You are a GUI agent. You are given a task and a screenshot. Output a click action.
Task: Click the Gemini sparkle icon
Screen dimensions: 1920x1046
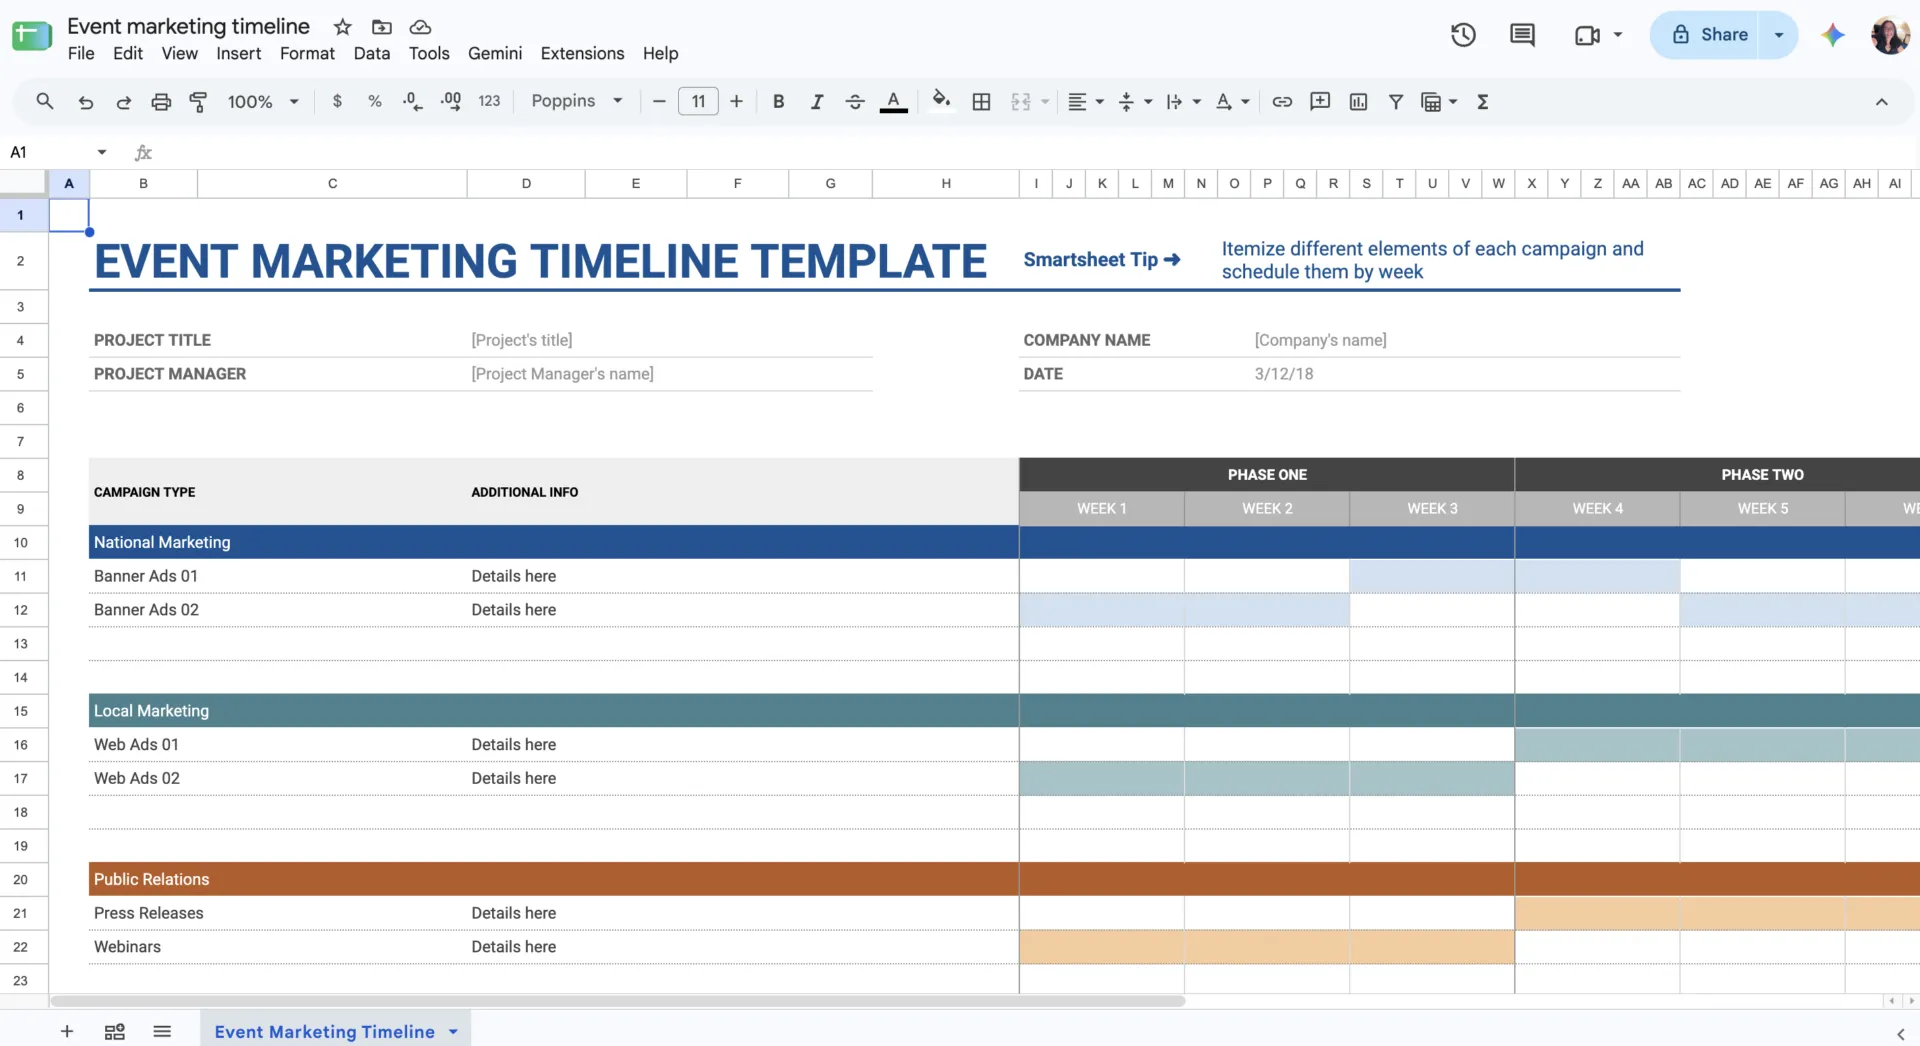click(1832, 35)
